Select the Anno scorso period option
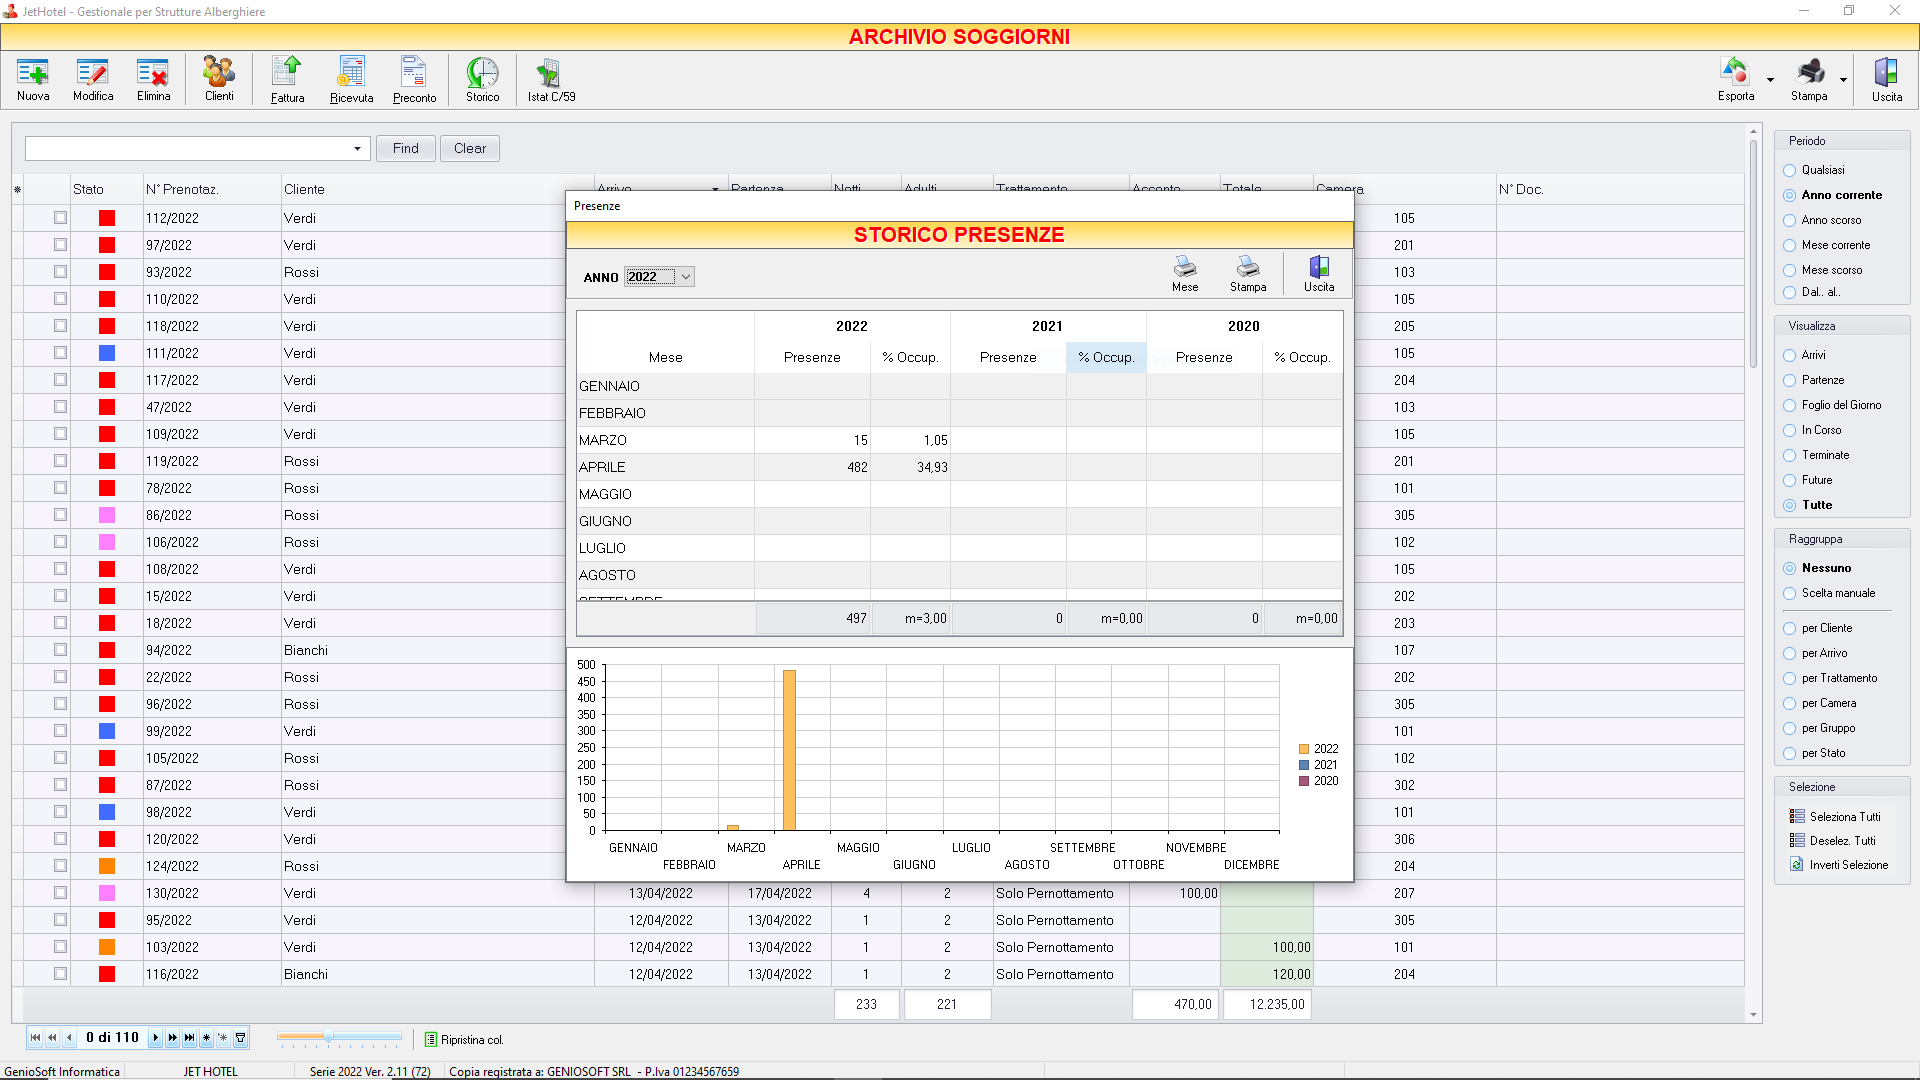Viewport: 1920px width, 1080px height. coord(1790,220)
